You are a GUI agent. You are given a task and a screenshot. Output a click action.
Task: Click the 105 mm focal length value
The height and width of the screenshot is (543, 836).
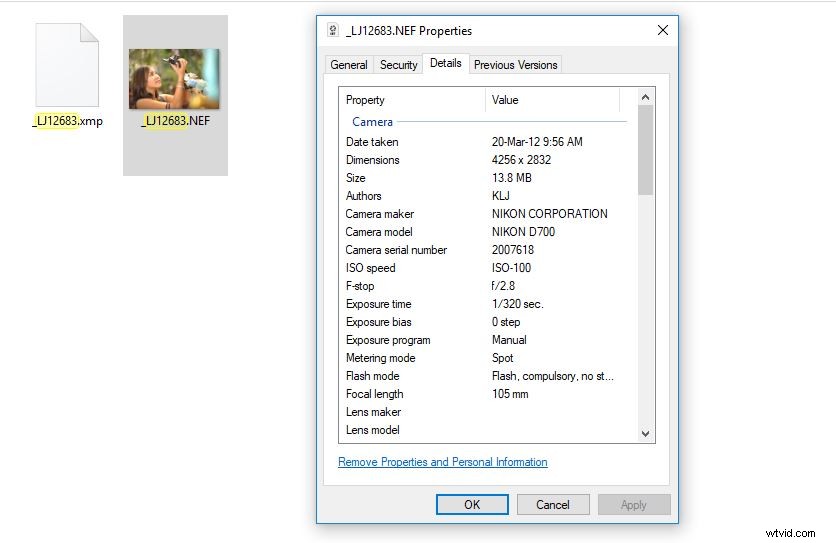coord(510,394)
